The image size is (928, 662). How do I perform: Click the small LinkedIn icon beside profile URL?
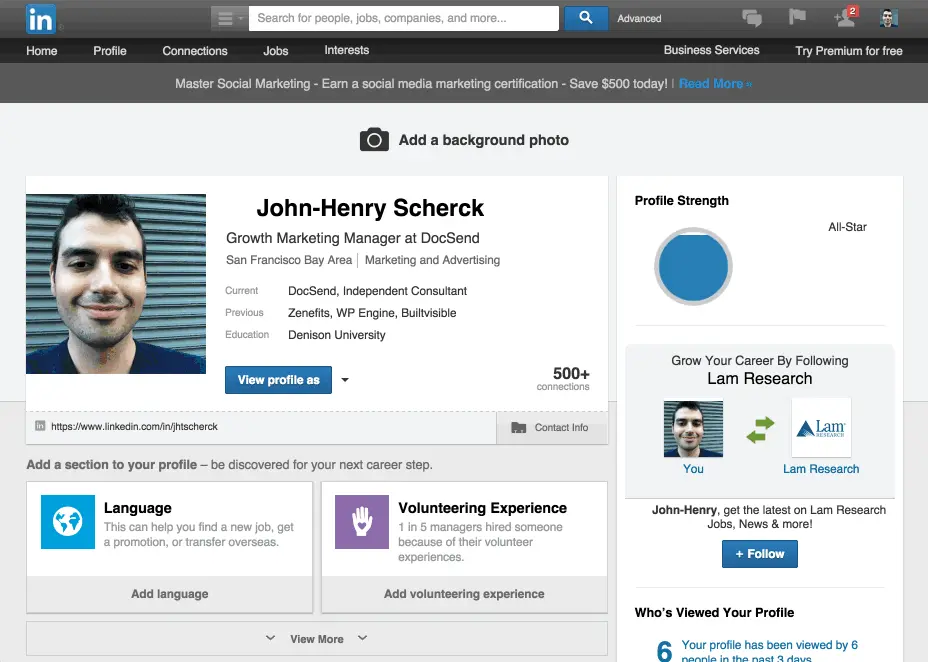tap(40, 426)
